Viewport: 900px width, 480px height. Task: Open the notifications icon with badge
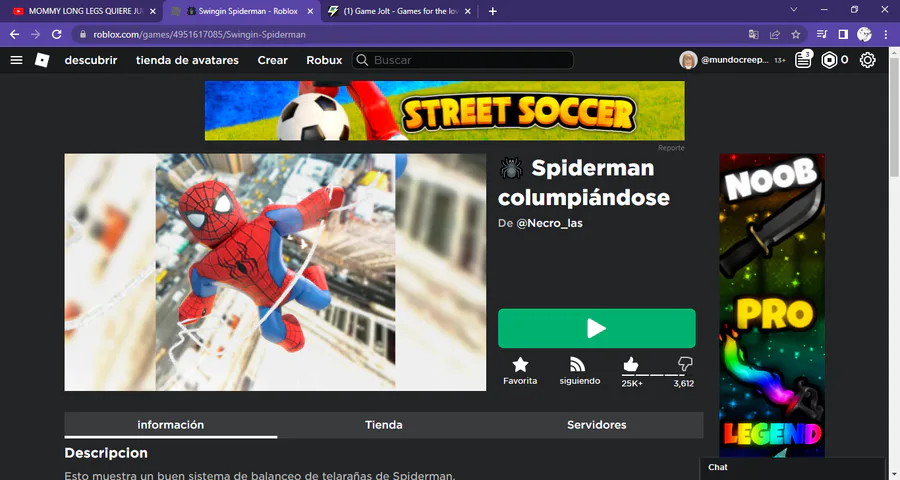(x=803, y=59)
